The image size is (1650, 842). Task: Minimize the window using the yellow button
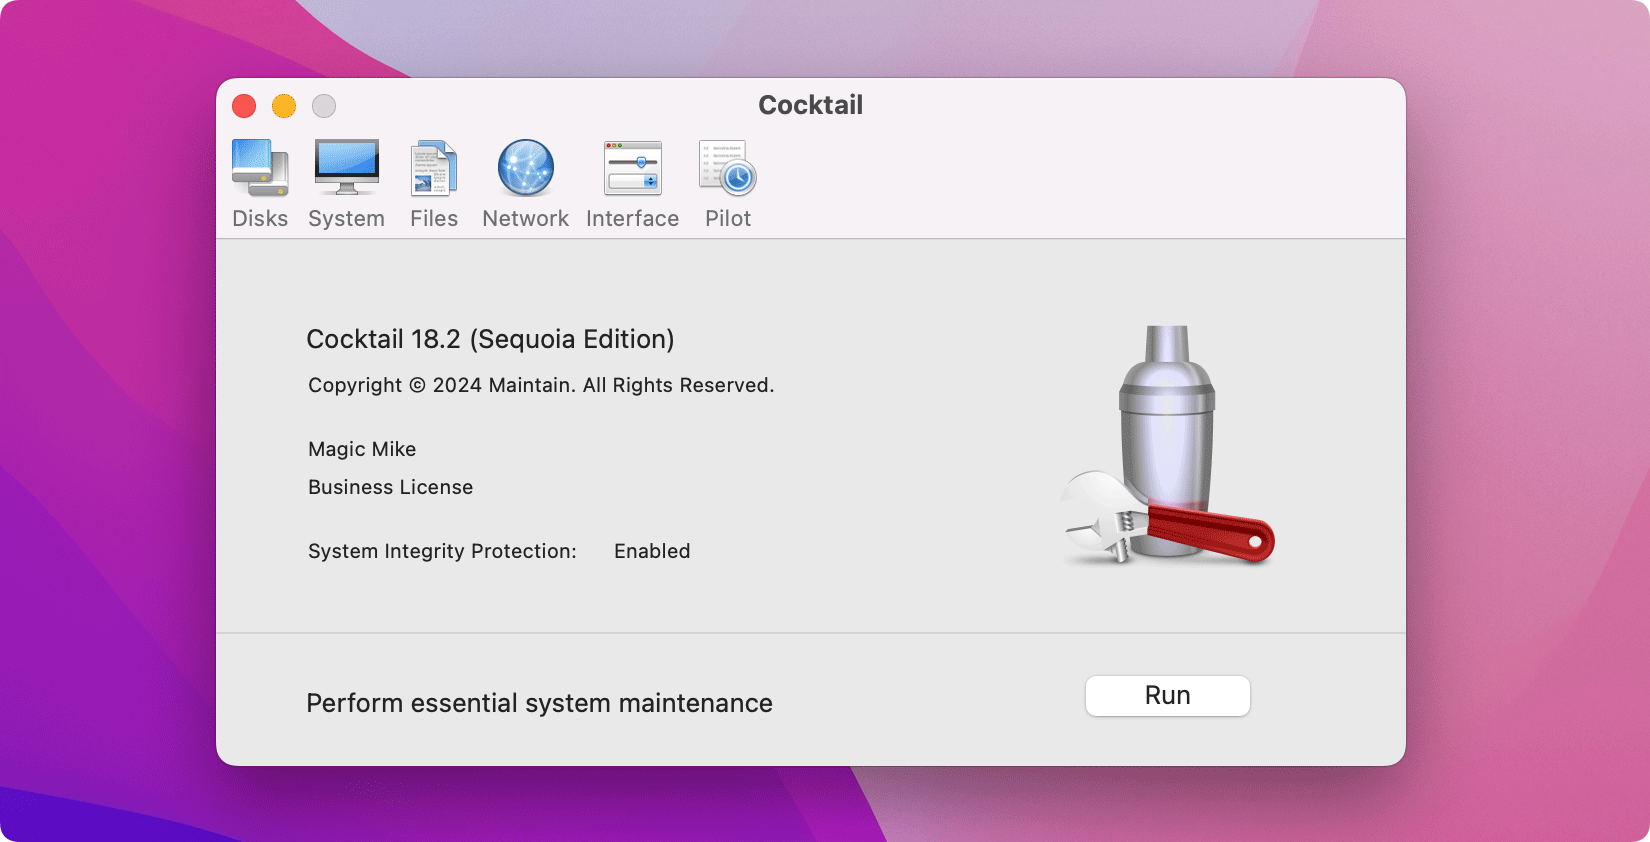pos(284,106)
